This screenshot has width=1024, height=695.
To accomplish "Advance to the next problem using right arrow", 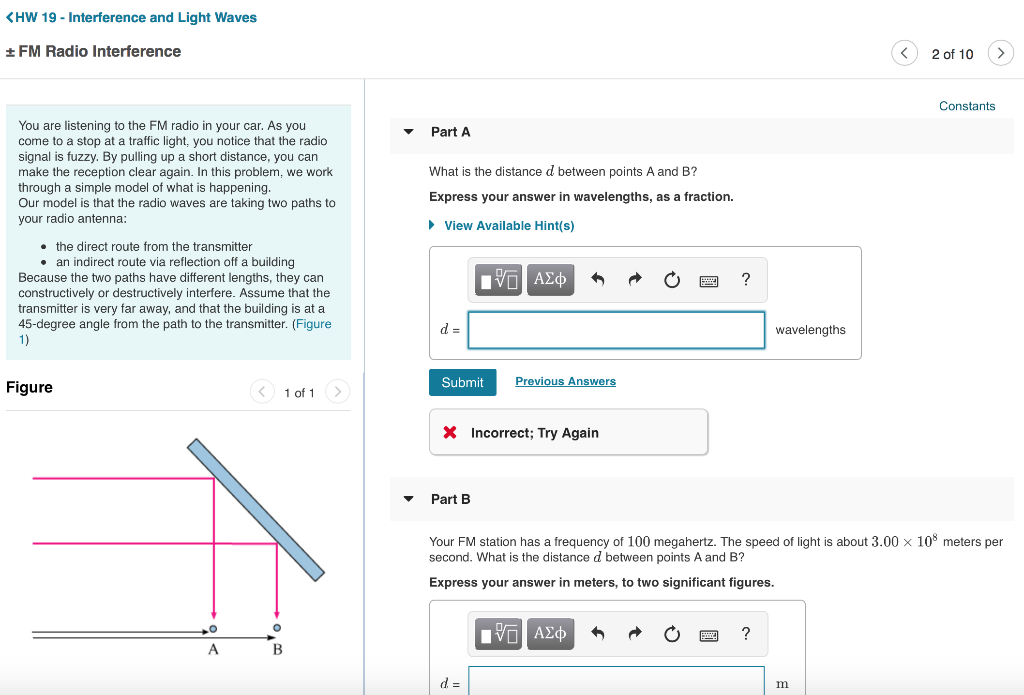I will 1000,53.
